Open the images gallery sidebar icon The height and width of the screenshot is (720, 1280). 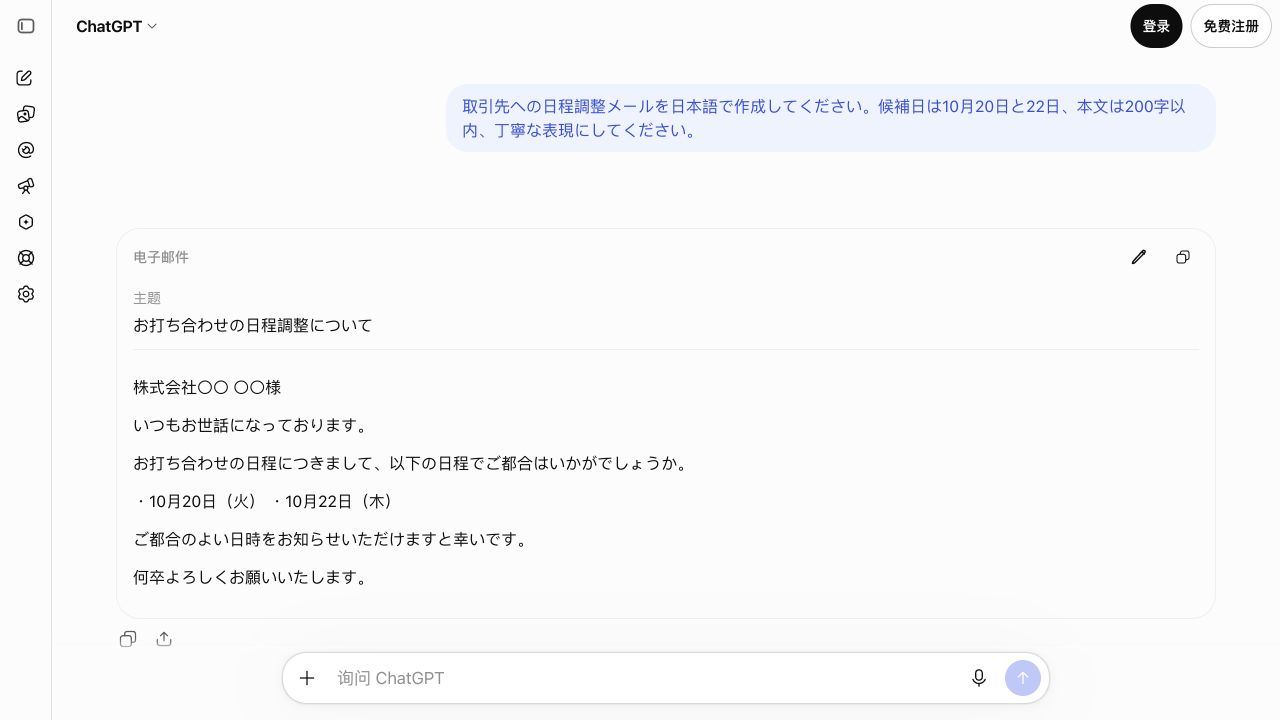26,114
